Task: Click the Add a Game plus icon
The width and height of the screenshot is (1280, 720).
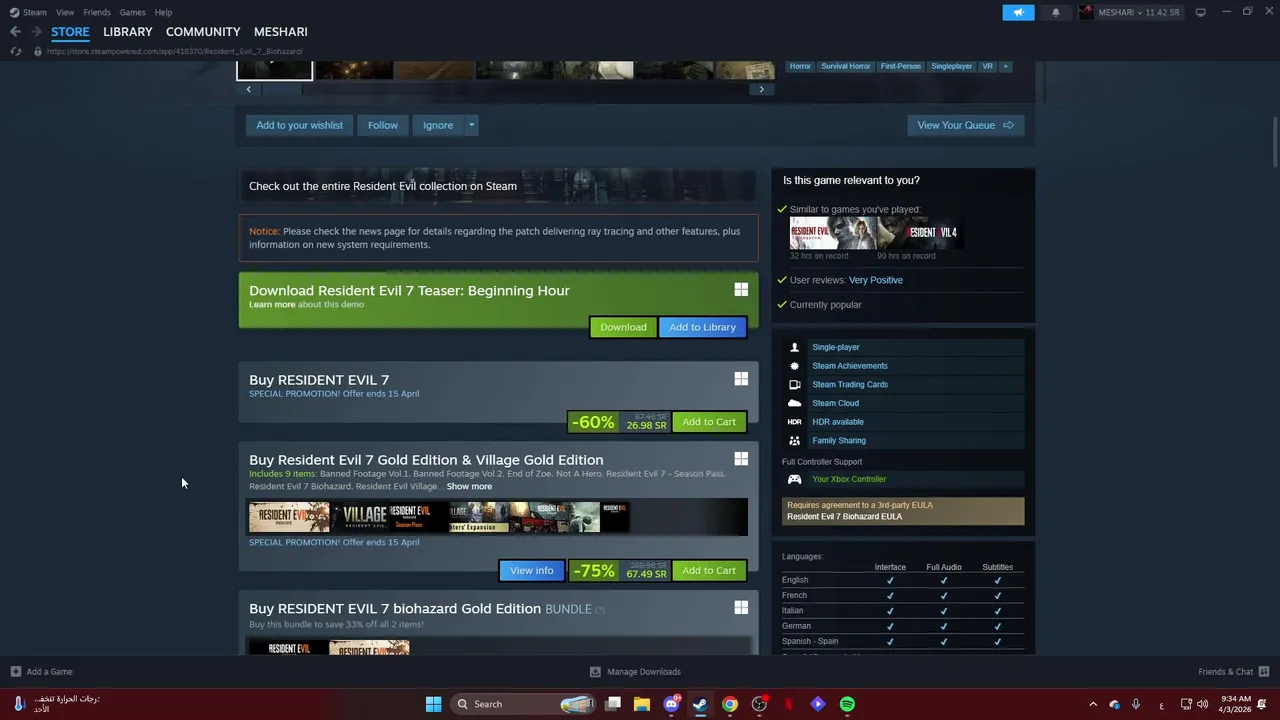Action: pyautogui.click(x=15, y=672)
